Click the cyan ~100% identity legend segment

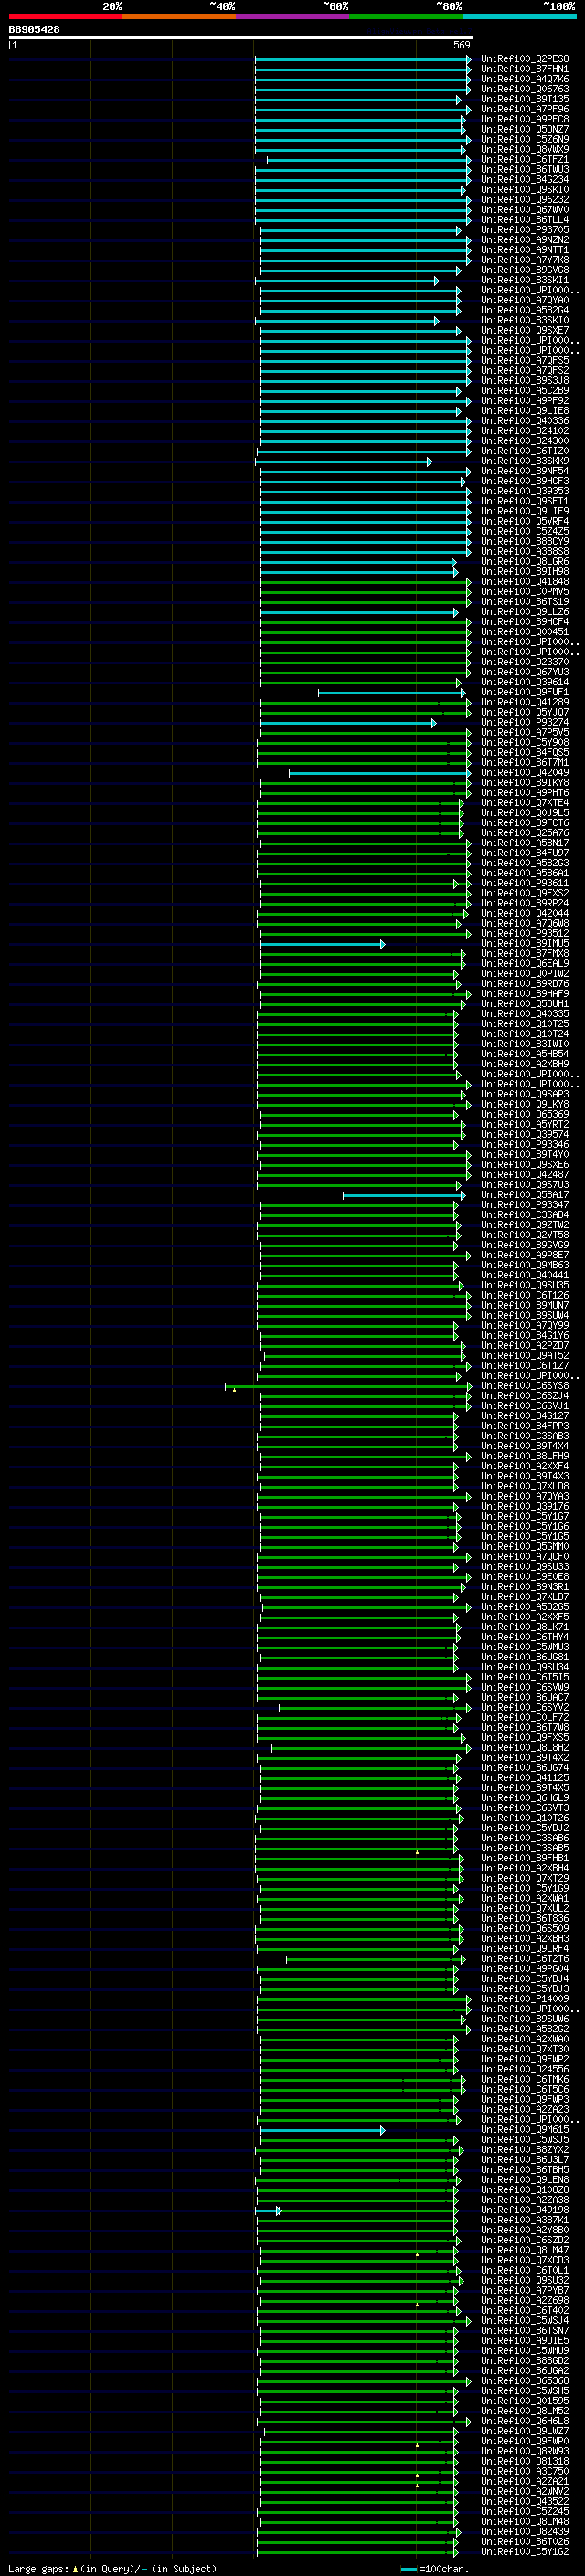(x=520, y=16)
